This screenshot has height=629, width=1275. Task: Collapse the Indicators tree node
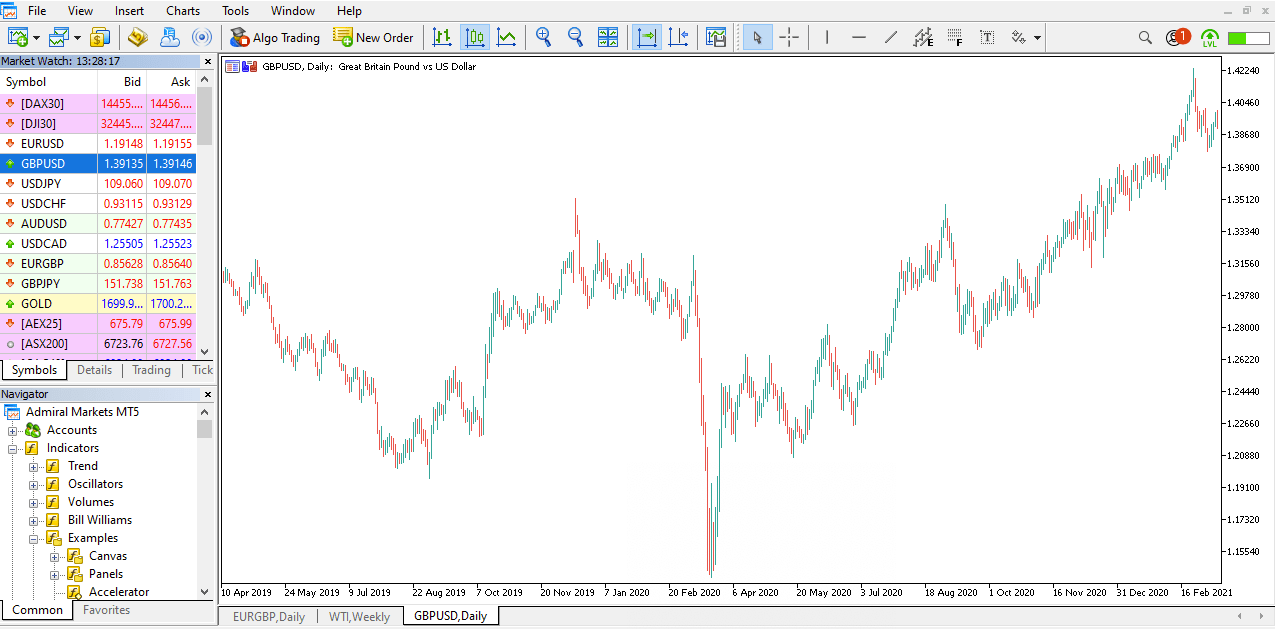(14, 448)
